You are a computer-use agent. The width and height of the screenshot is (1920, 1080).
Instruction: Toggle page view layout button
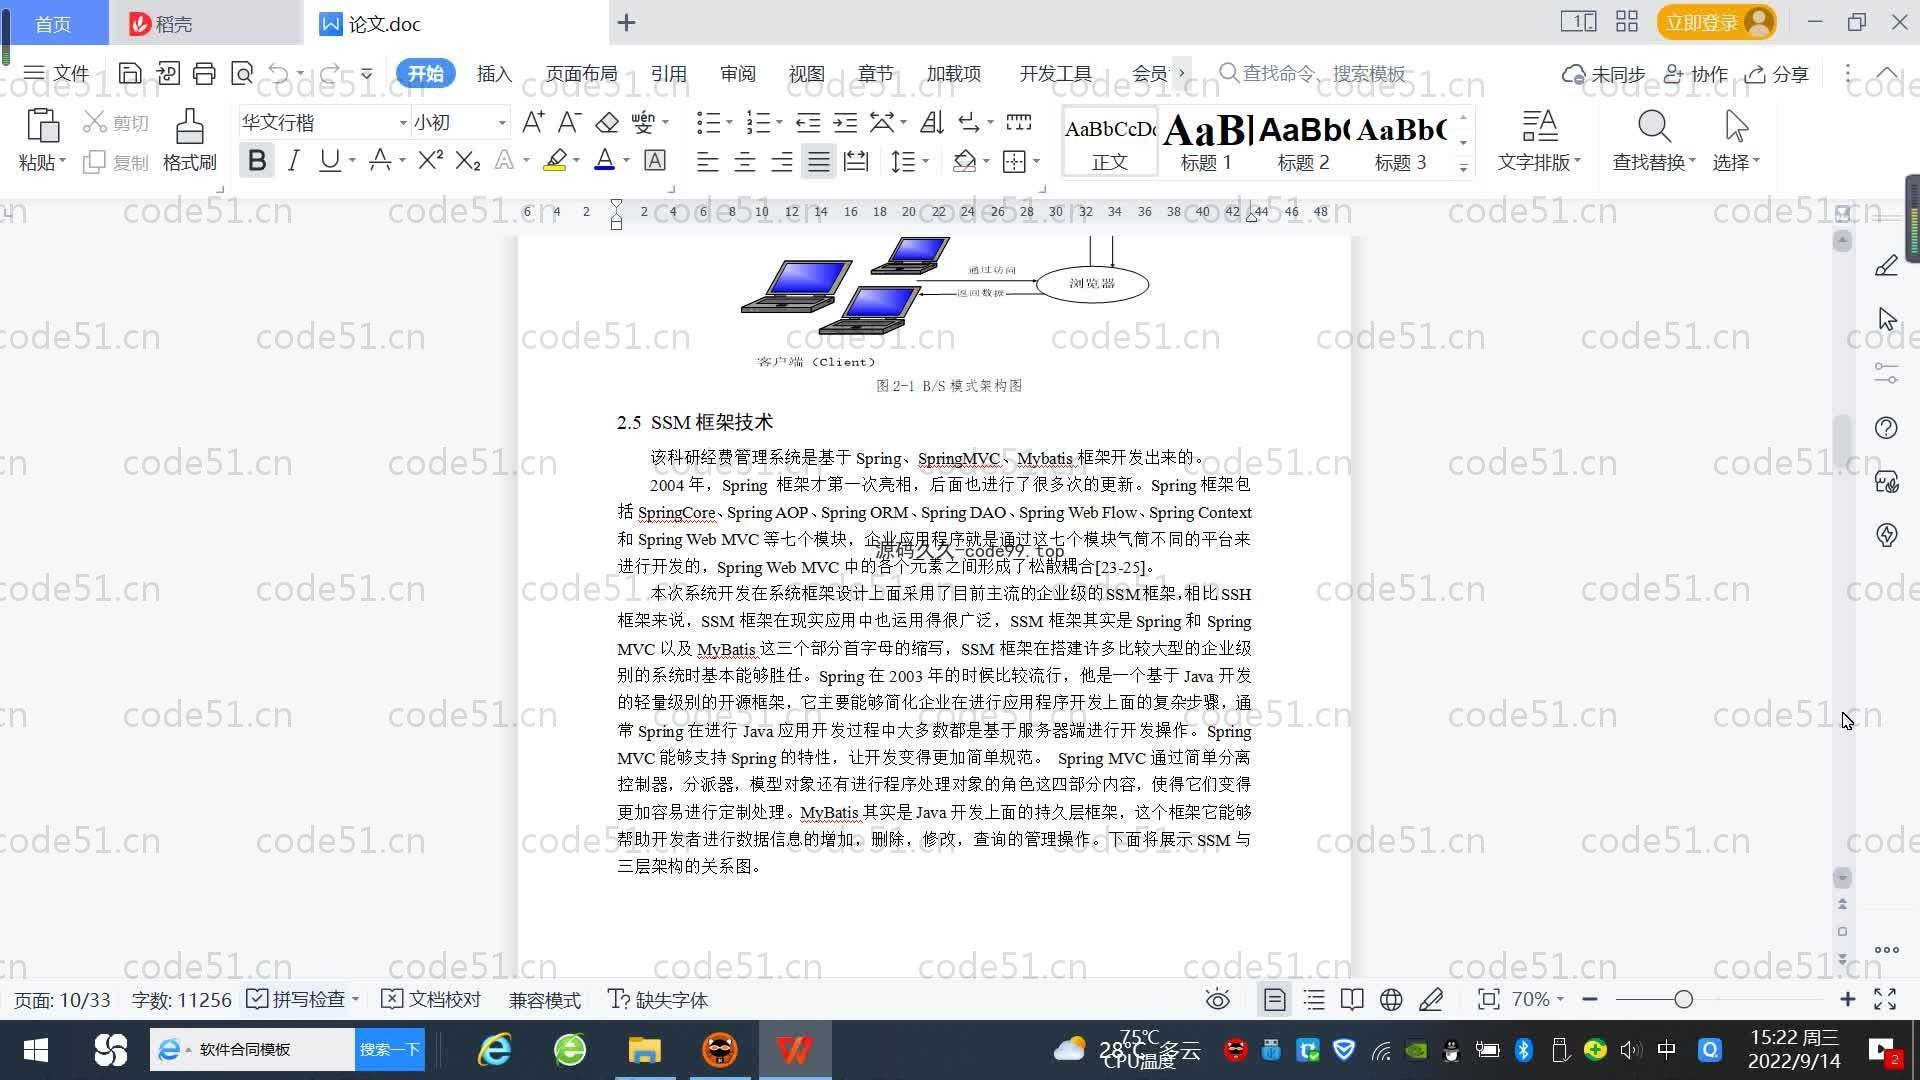1274,1000
